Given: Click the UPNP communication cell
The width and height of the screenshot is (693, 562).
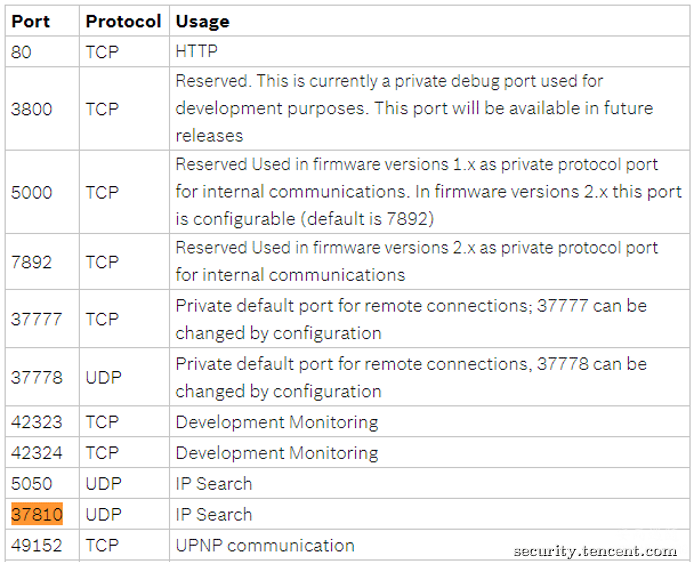Looking at the screenshot, I should [265, 545].
